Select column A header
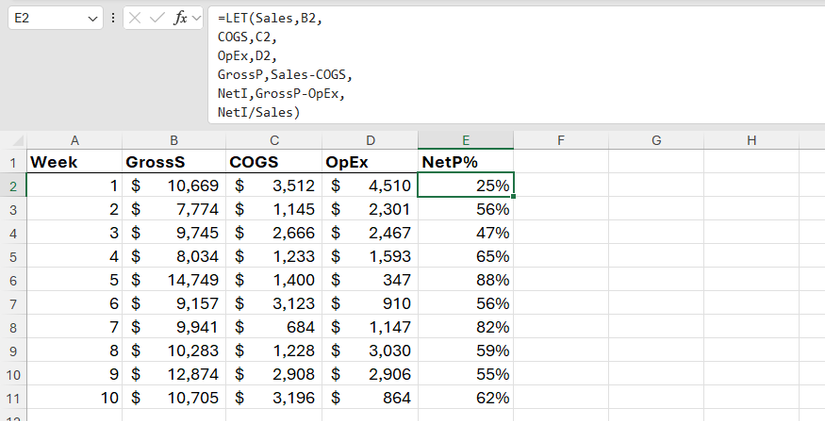 pyautogui.click(x=74, y=140)
